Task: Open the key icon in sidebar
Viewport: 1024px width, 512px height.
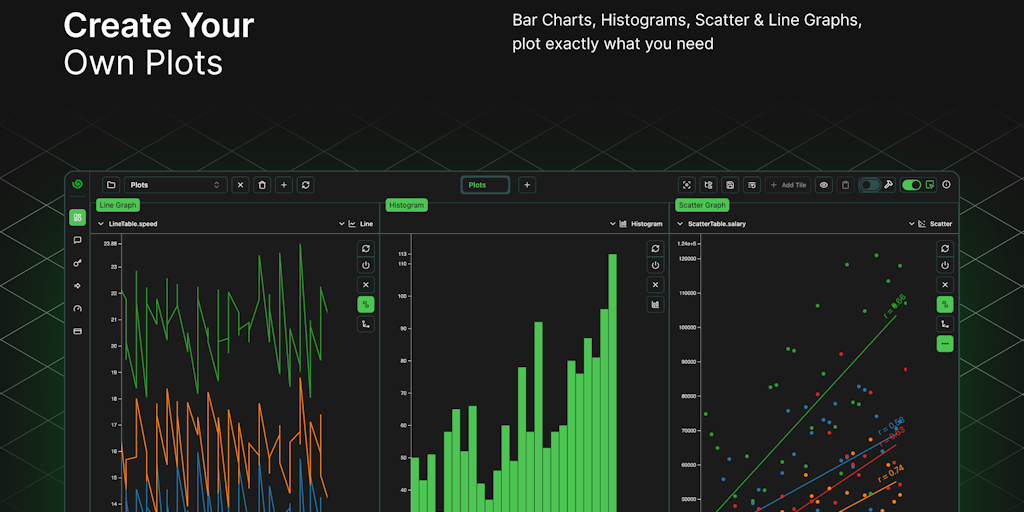Action: pos(77,263)
